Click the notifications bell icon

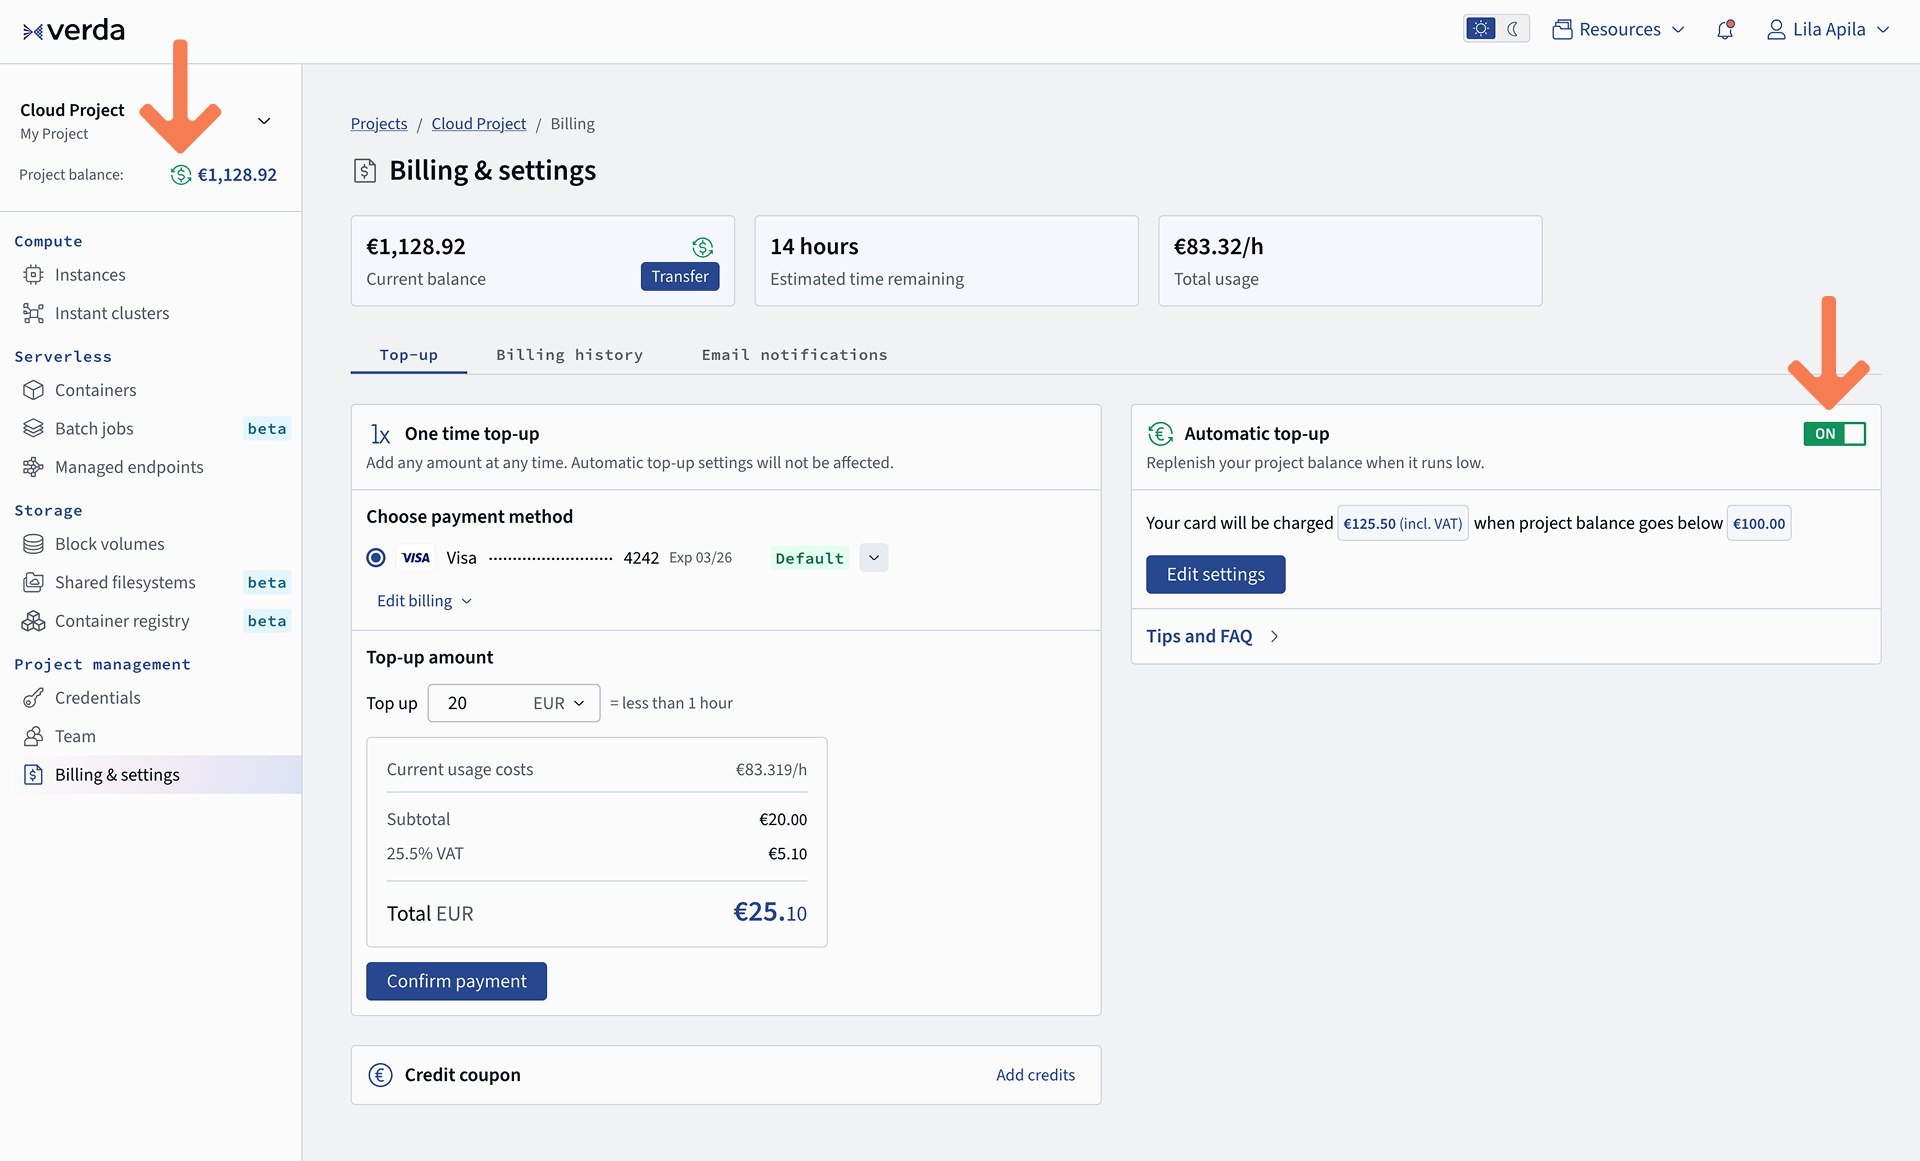1724,30
